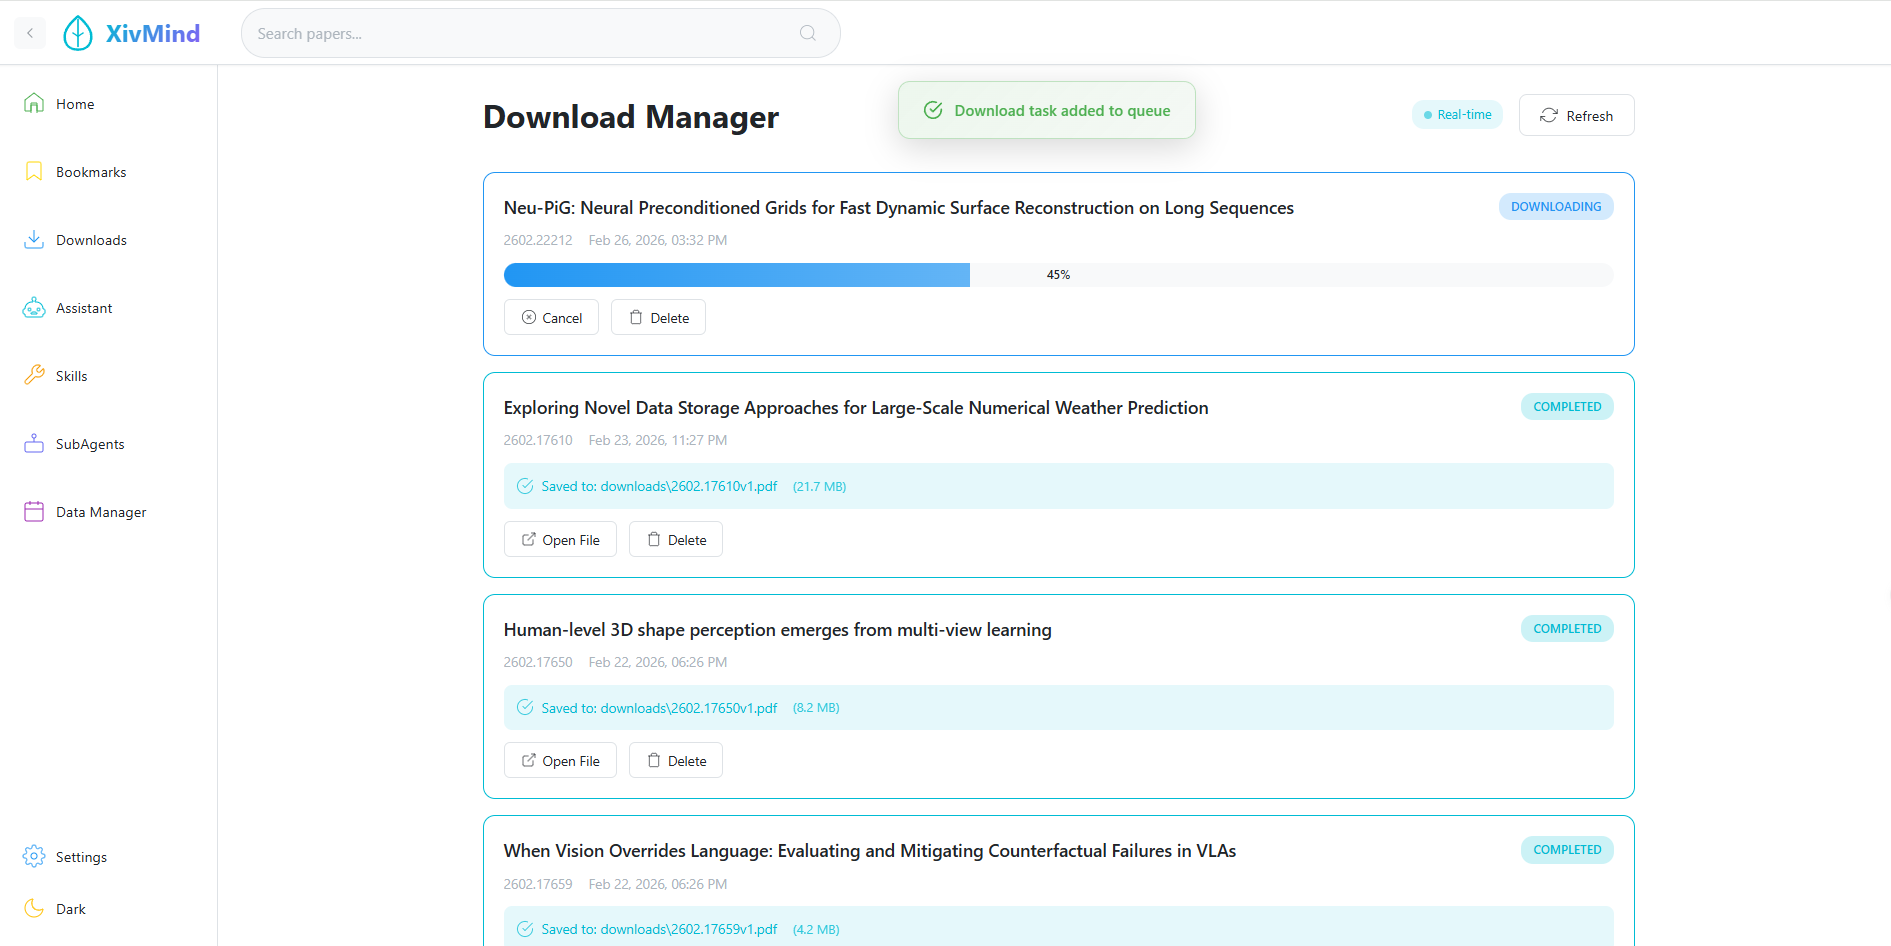The image size is (1891, 946).
Task: Click the SubAgents icon in sidebar
Action: tap(34, 443)
